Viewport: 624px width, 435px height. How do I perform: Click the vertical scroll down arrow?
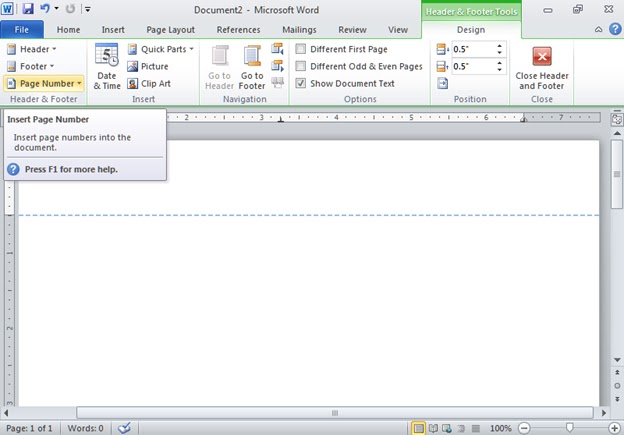(617, 360)
